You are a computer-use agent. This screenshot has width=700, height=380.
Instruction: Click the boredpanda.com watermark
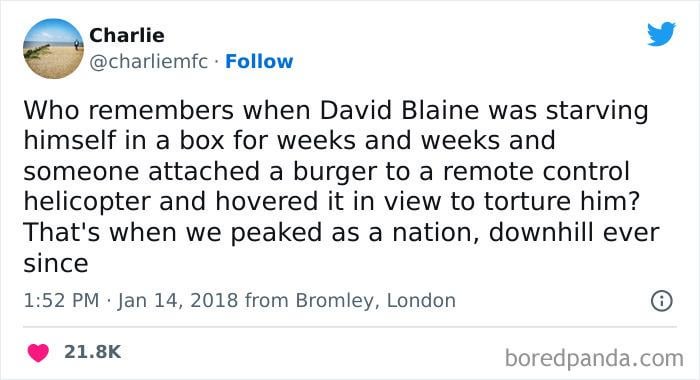point(594,358)
